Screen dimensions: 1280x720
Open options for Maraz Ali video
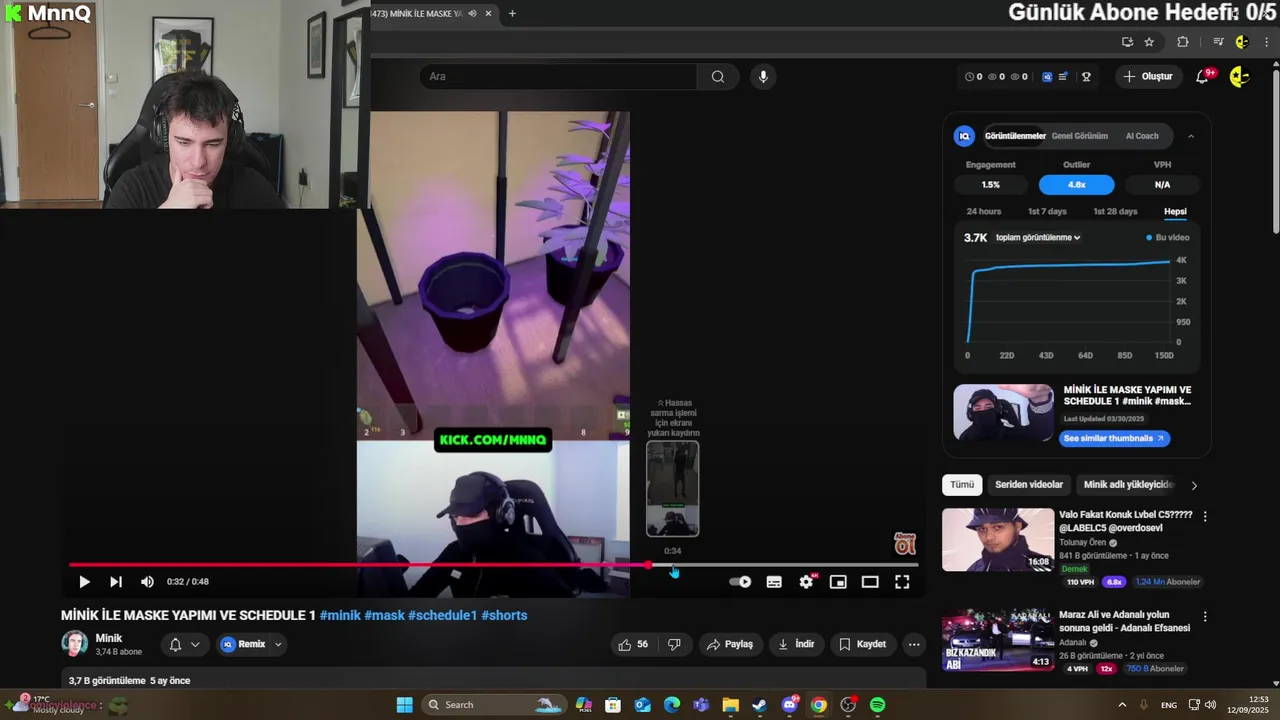click(x=1205, y=617)
